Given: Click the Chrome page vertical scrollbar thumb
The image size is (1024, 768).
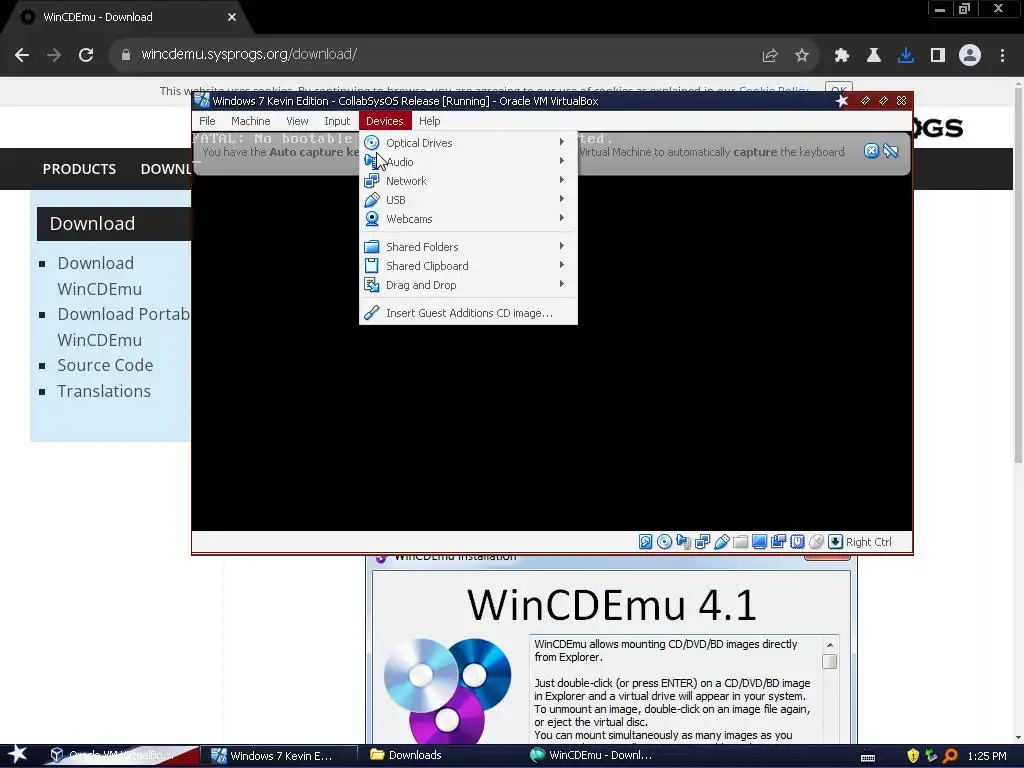Looking at the screenshot, I should (1018, 274).
